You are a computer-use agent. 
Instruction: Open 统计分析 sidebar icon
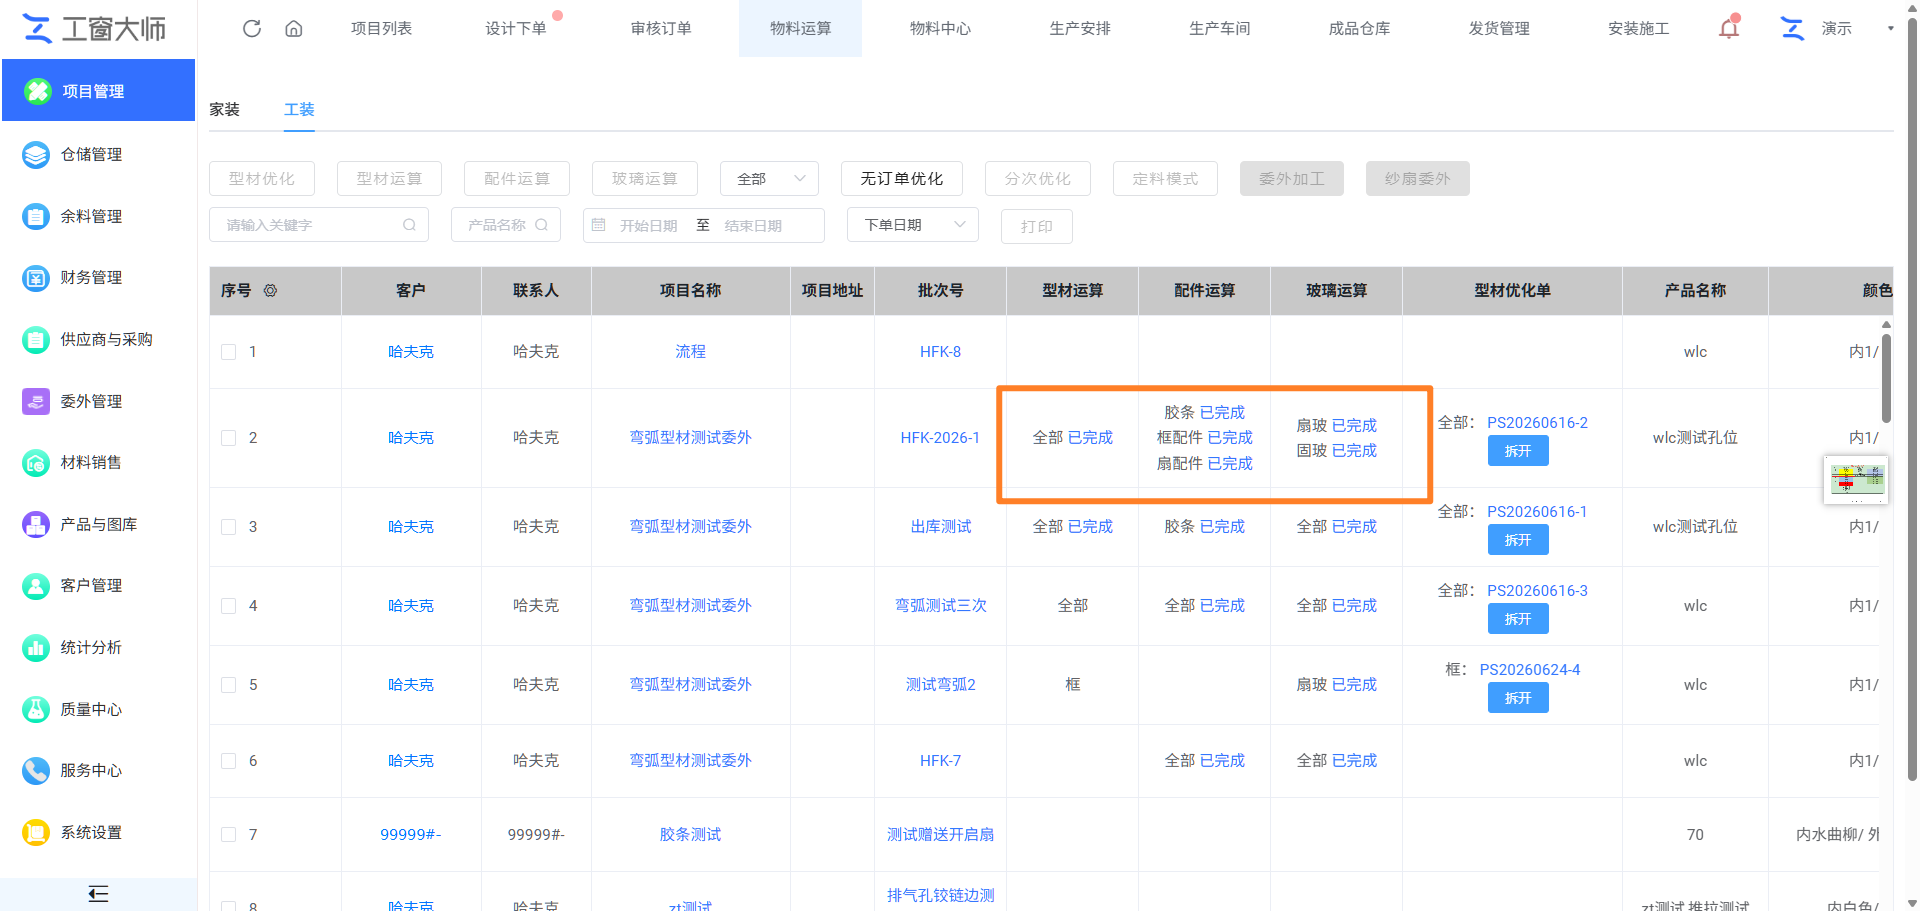point(36,648)
